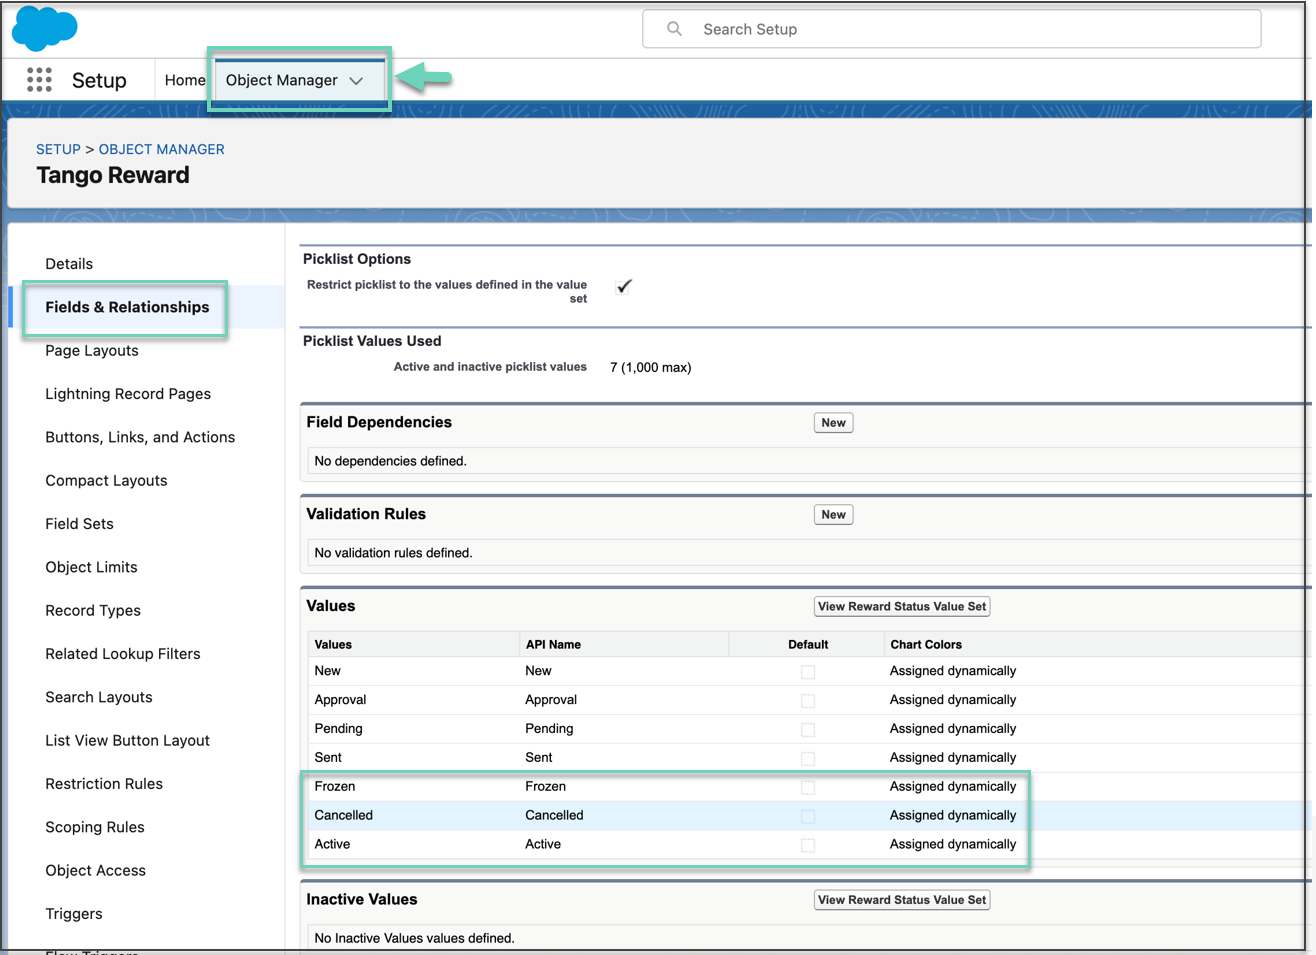Select Cancelled in the Values column
1316x955 pixels.
[343, 816]
